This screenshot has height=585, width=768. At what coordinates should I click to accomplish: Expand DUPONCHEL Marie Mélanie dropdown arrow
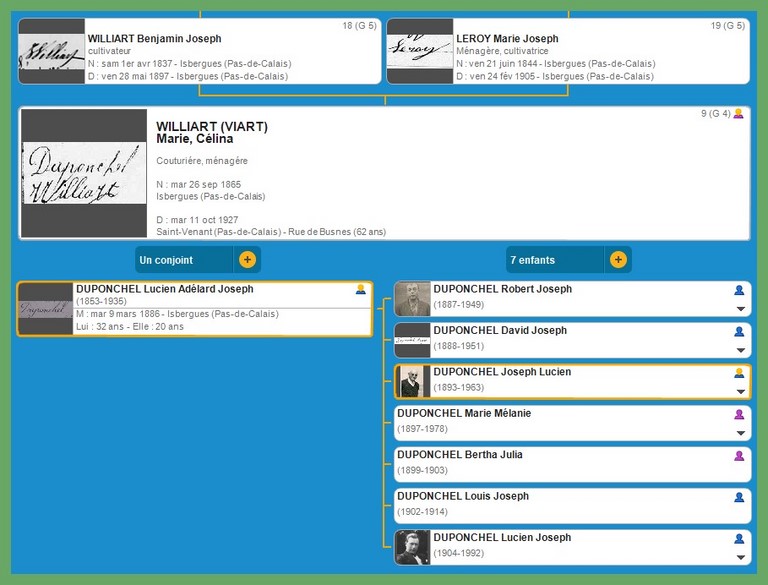click(741, 433)
